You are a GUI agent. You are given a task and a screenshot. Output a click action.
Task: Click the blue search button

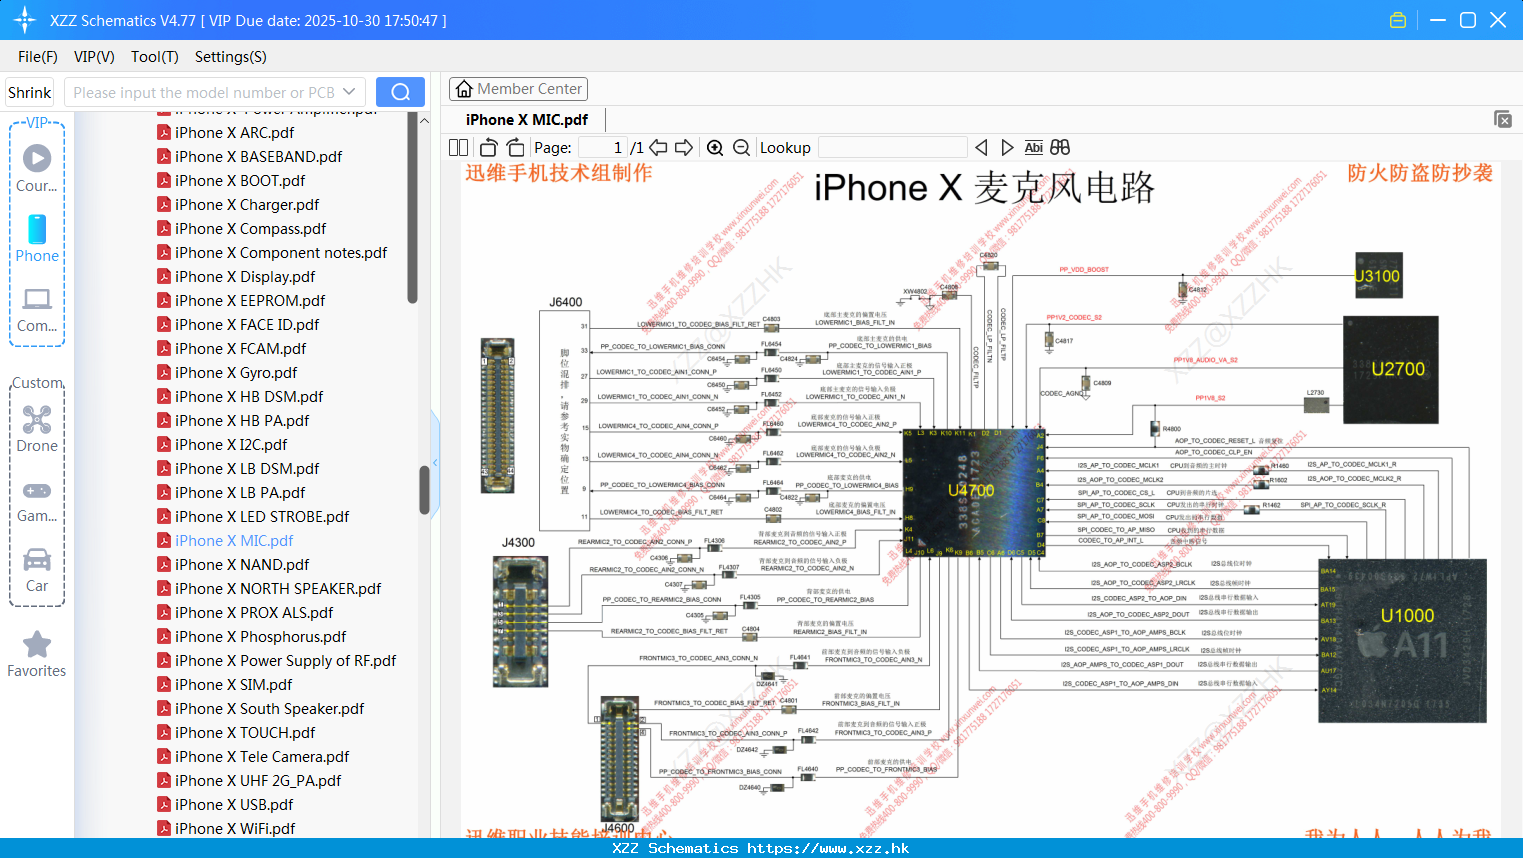pos(400,92)
